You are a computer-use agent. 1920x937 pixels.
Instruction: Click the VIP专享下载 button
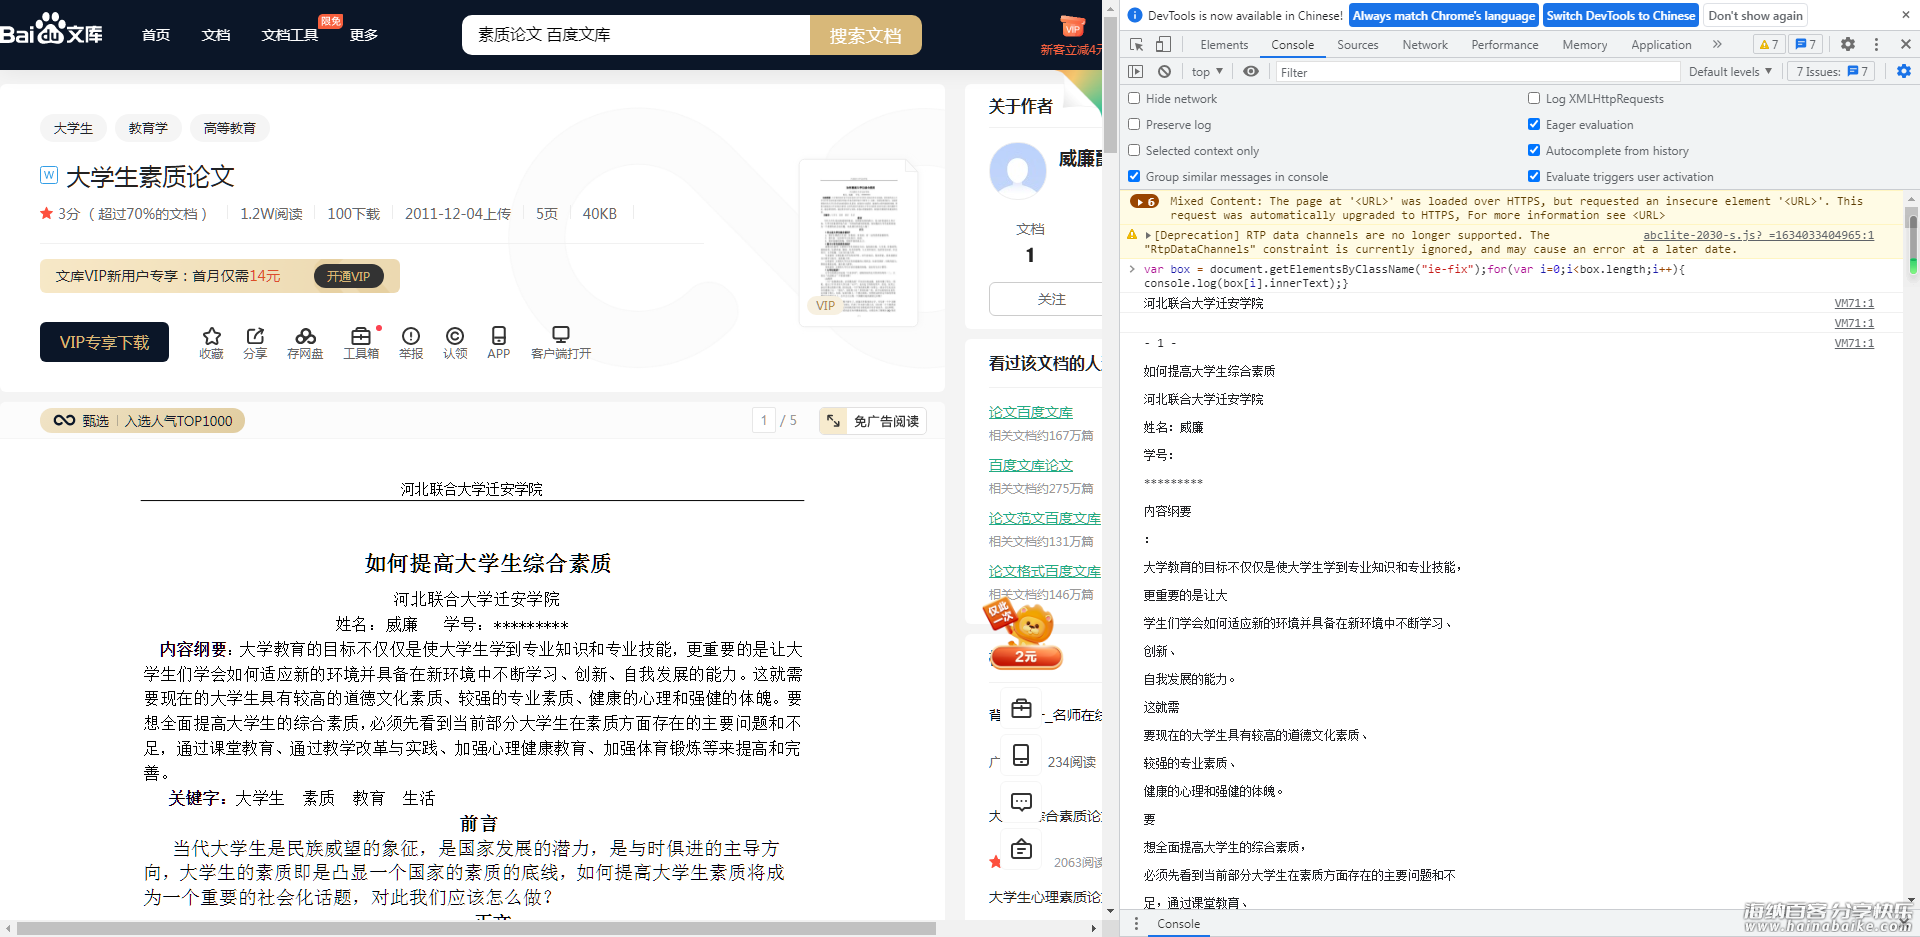104,342
